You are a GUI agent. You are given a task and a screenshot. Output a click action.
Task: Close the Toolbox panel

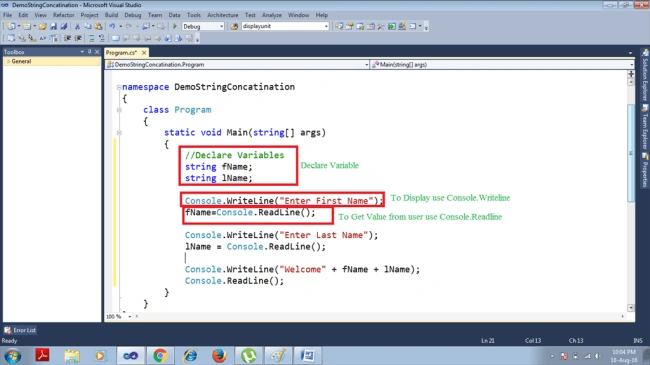tap(97, 52)
